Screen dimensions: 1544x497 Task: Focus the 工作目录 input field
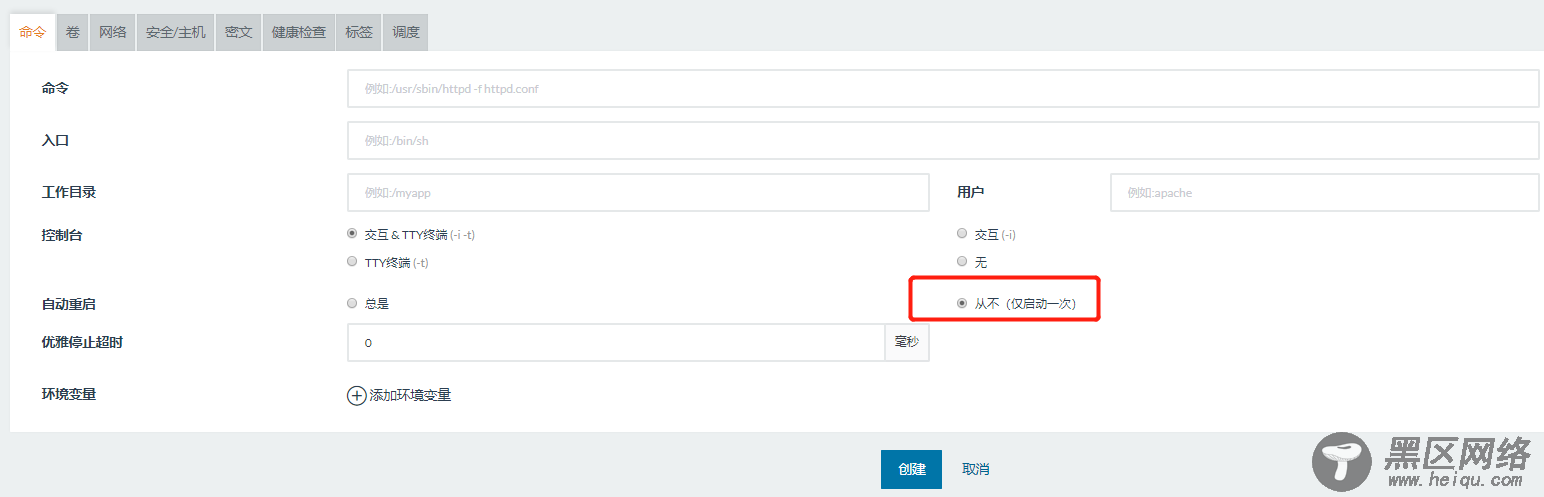point(638,193)
